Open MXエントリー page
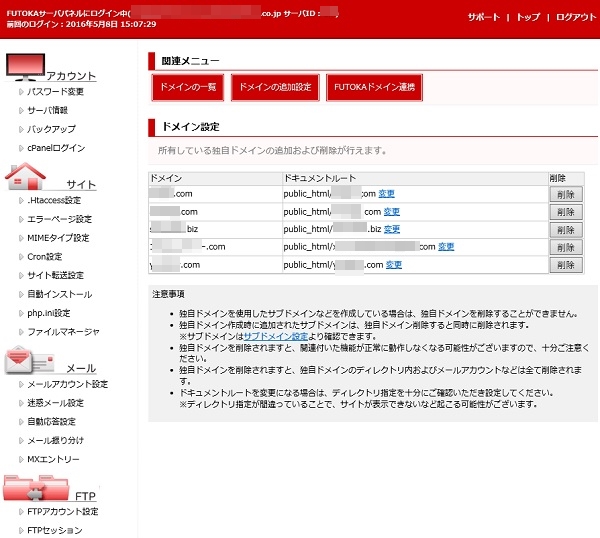This screenshot has height=538, width=600. click(53, 459)
